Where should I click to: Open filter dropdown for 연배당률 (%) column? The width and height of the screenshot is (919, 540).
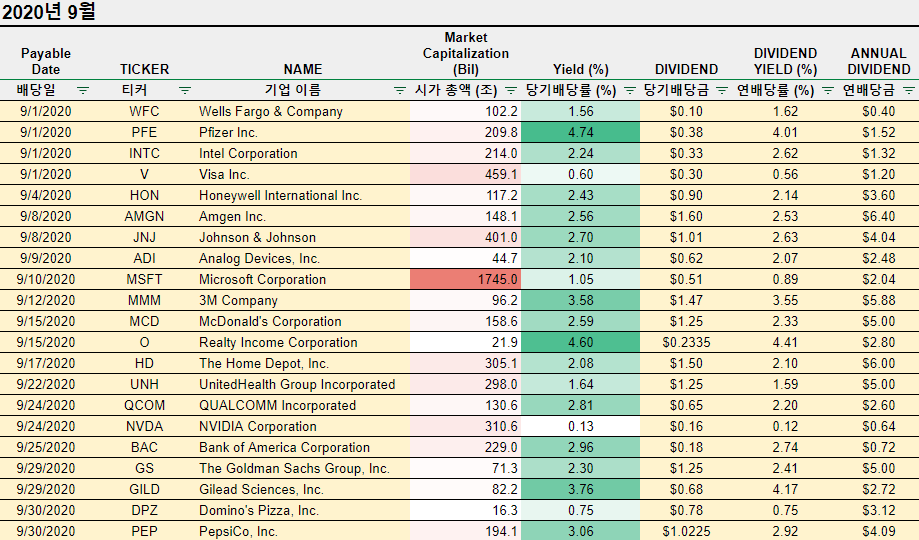pos(828,90)
